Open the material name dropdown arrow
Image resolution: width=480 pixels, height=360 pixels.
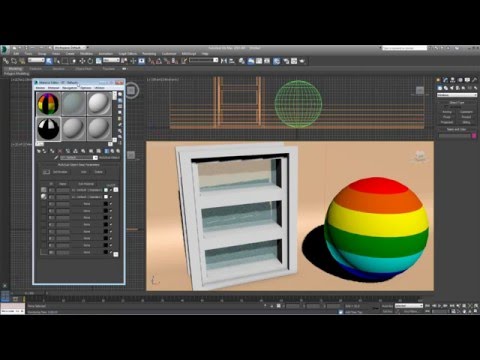(95, 157)
